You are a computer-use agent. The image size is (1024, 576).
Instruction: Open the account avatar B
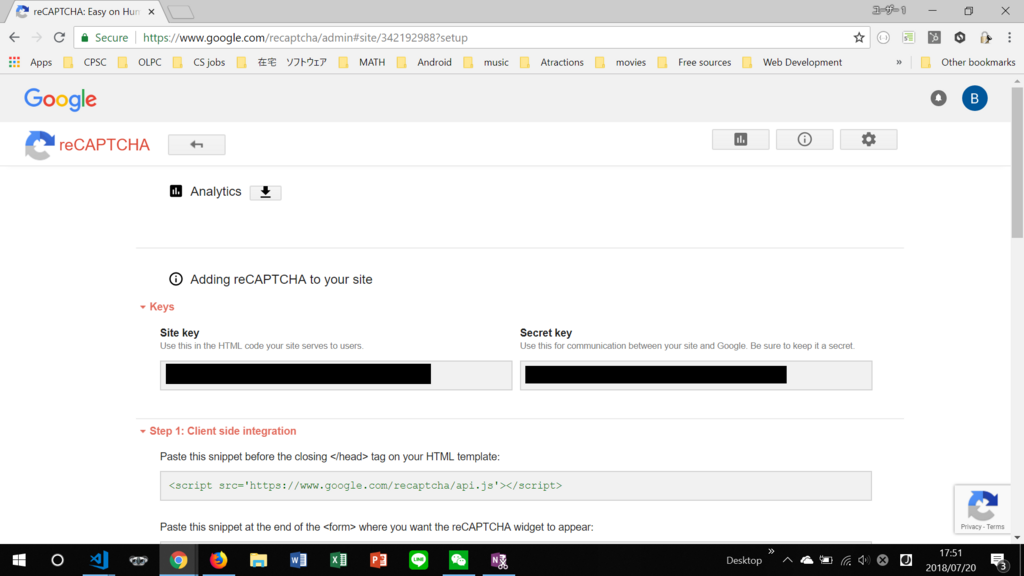[974, 98]
